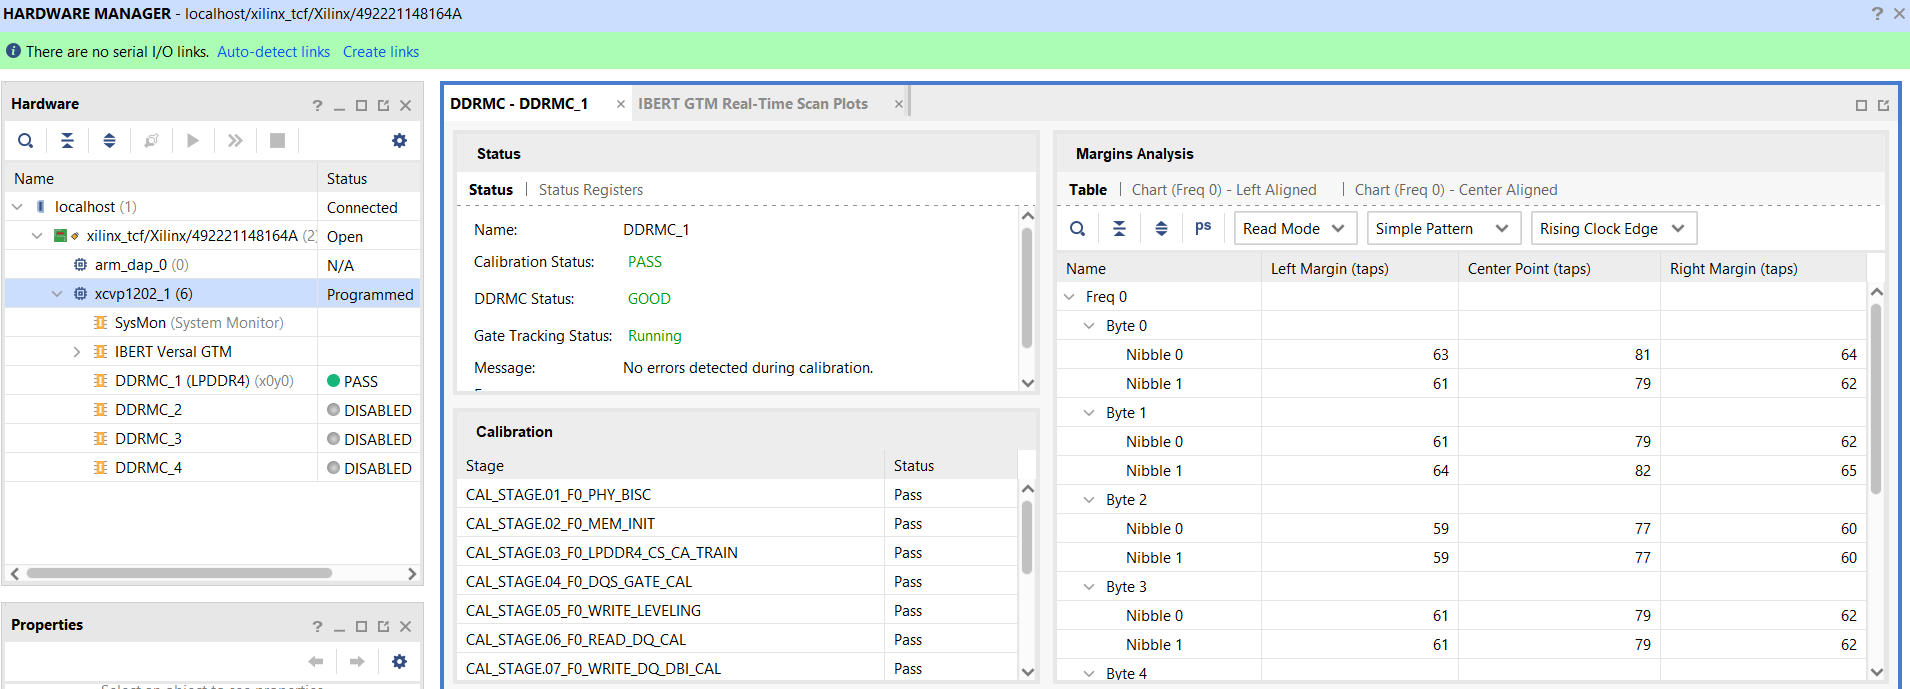Screen dimensions: 1910x689
Task: Open the Status Registers tab
Action: click(x=590, y=190)
